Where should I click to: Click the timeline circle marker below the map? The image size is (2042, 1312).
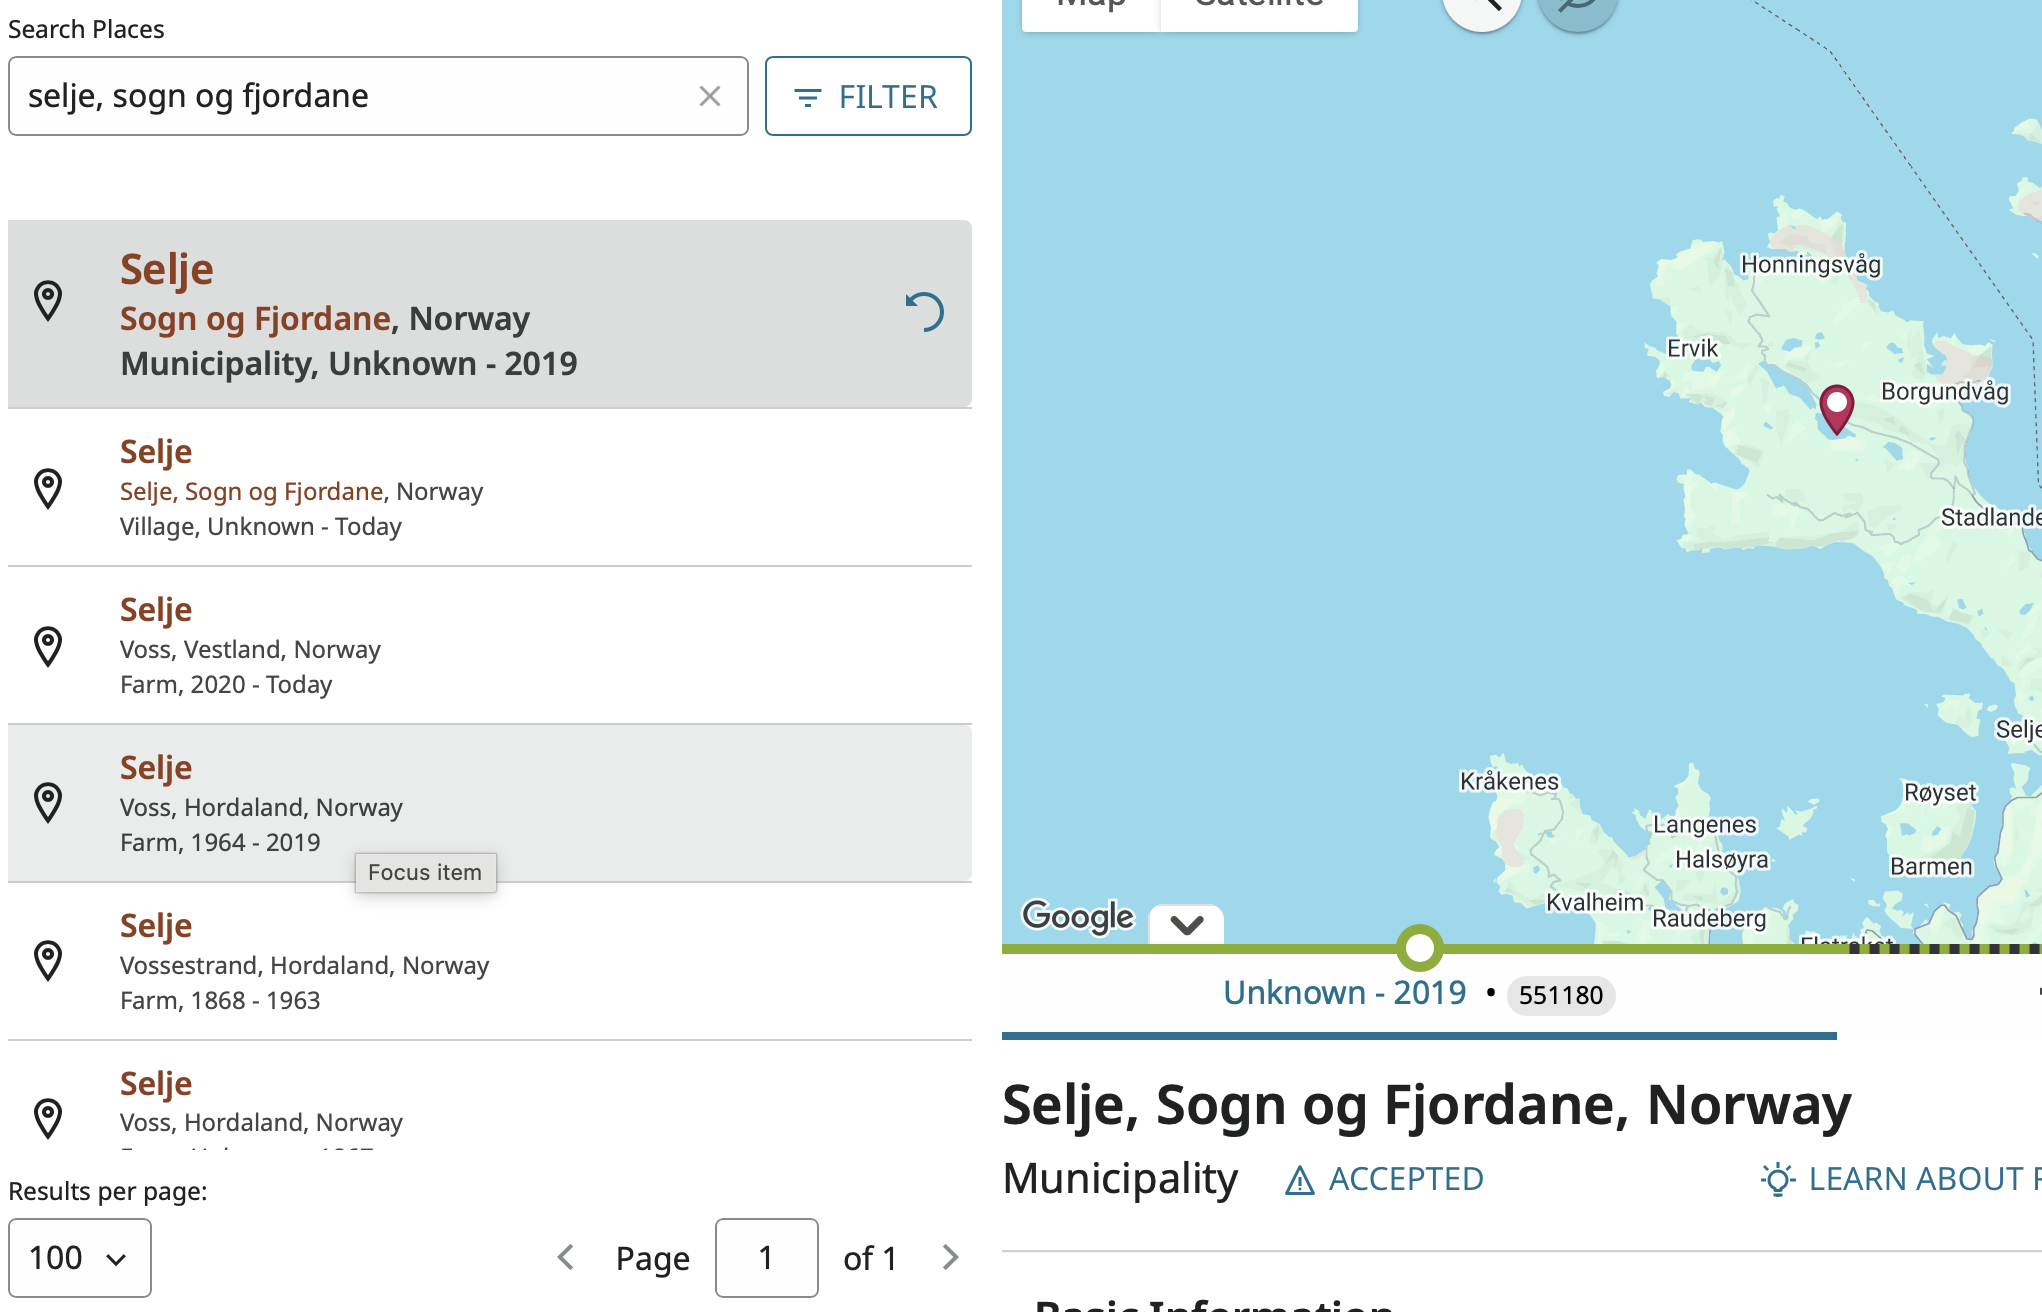point(1419,947)
